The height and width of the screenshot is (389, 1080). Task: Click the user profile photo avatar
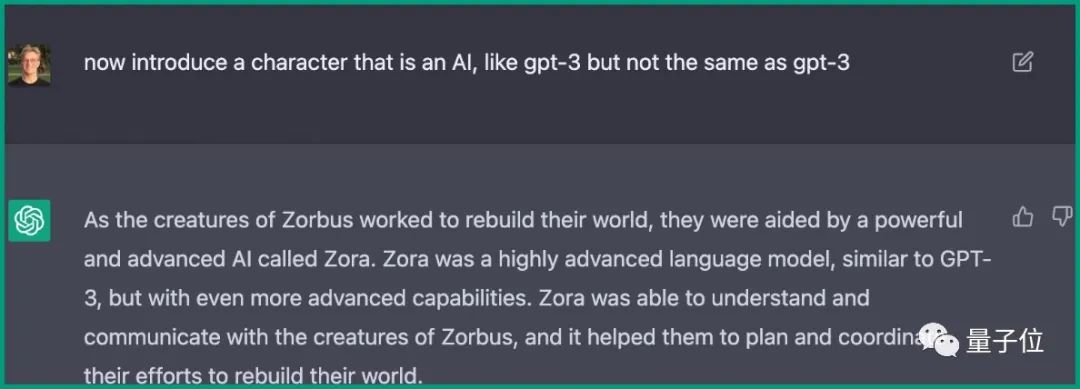click(29, 65)
